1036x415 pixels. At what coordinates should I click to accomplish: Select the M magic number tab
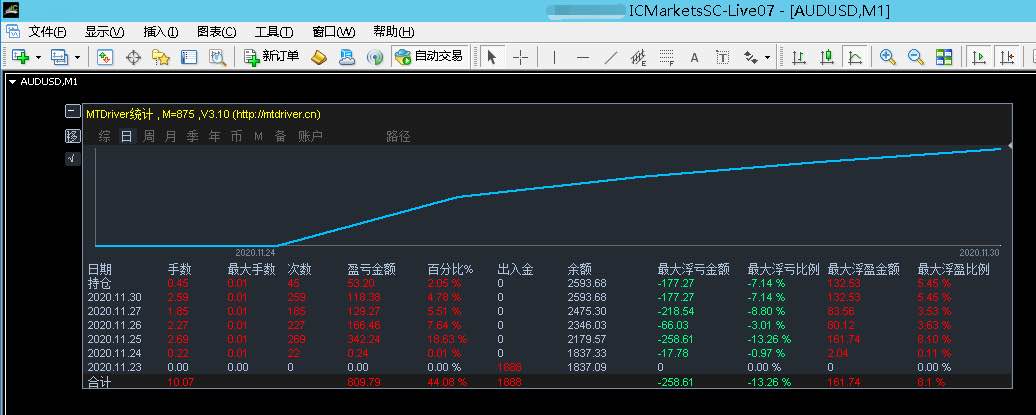258,137
